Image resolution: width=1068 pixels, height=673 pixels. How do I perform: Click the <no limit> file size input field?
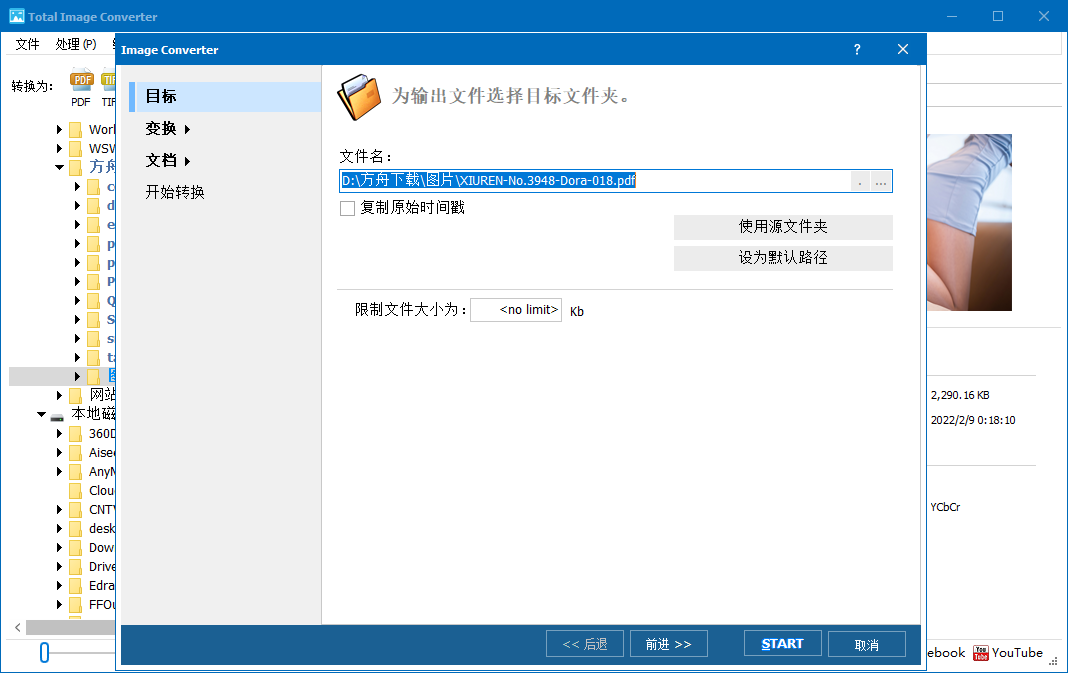coord(516,310)
